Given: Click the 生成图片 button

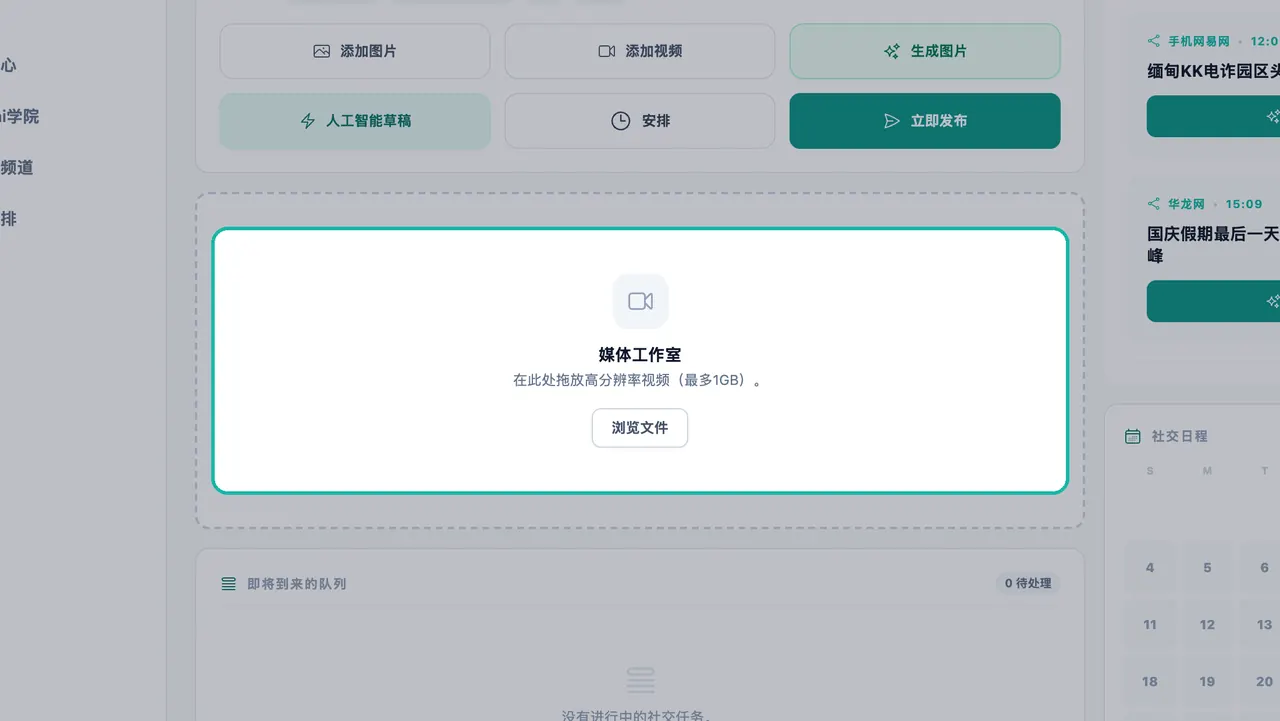Looking at the screenshot, I should (x=925, y=51).
